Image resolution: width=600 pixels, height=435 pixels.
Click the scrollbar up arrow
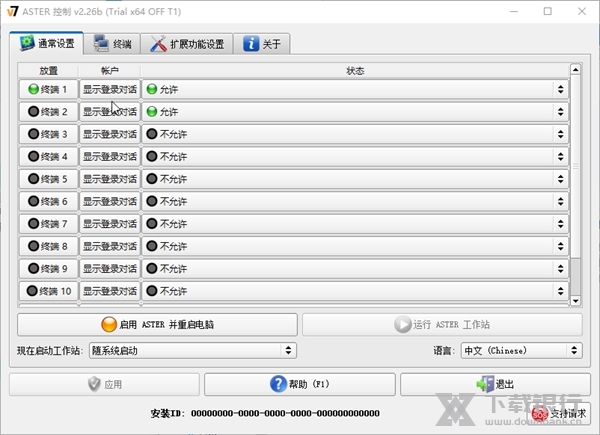coord(576,69)
